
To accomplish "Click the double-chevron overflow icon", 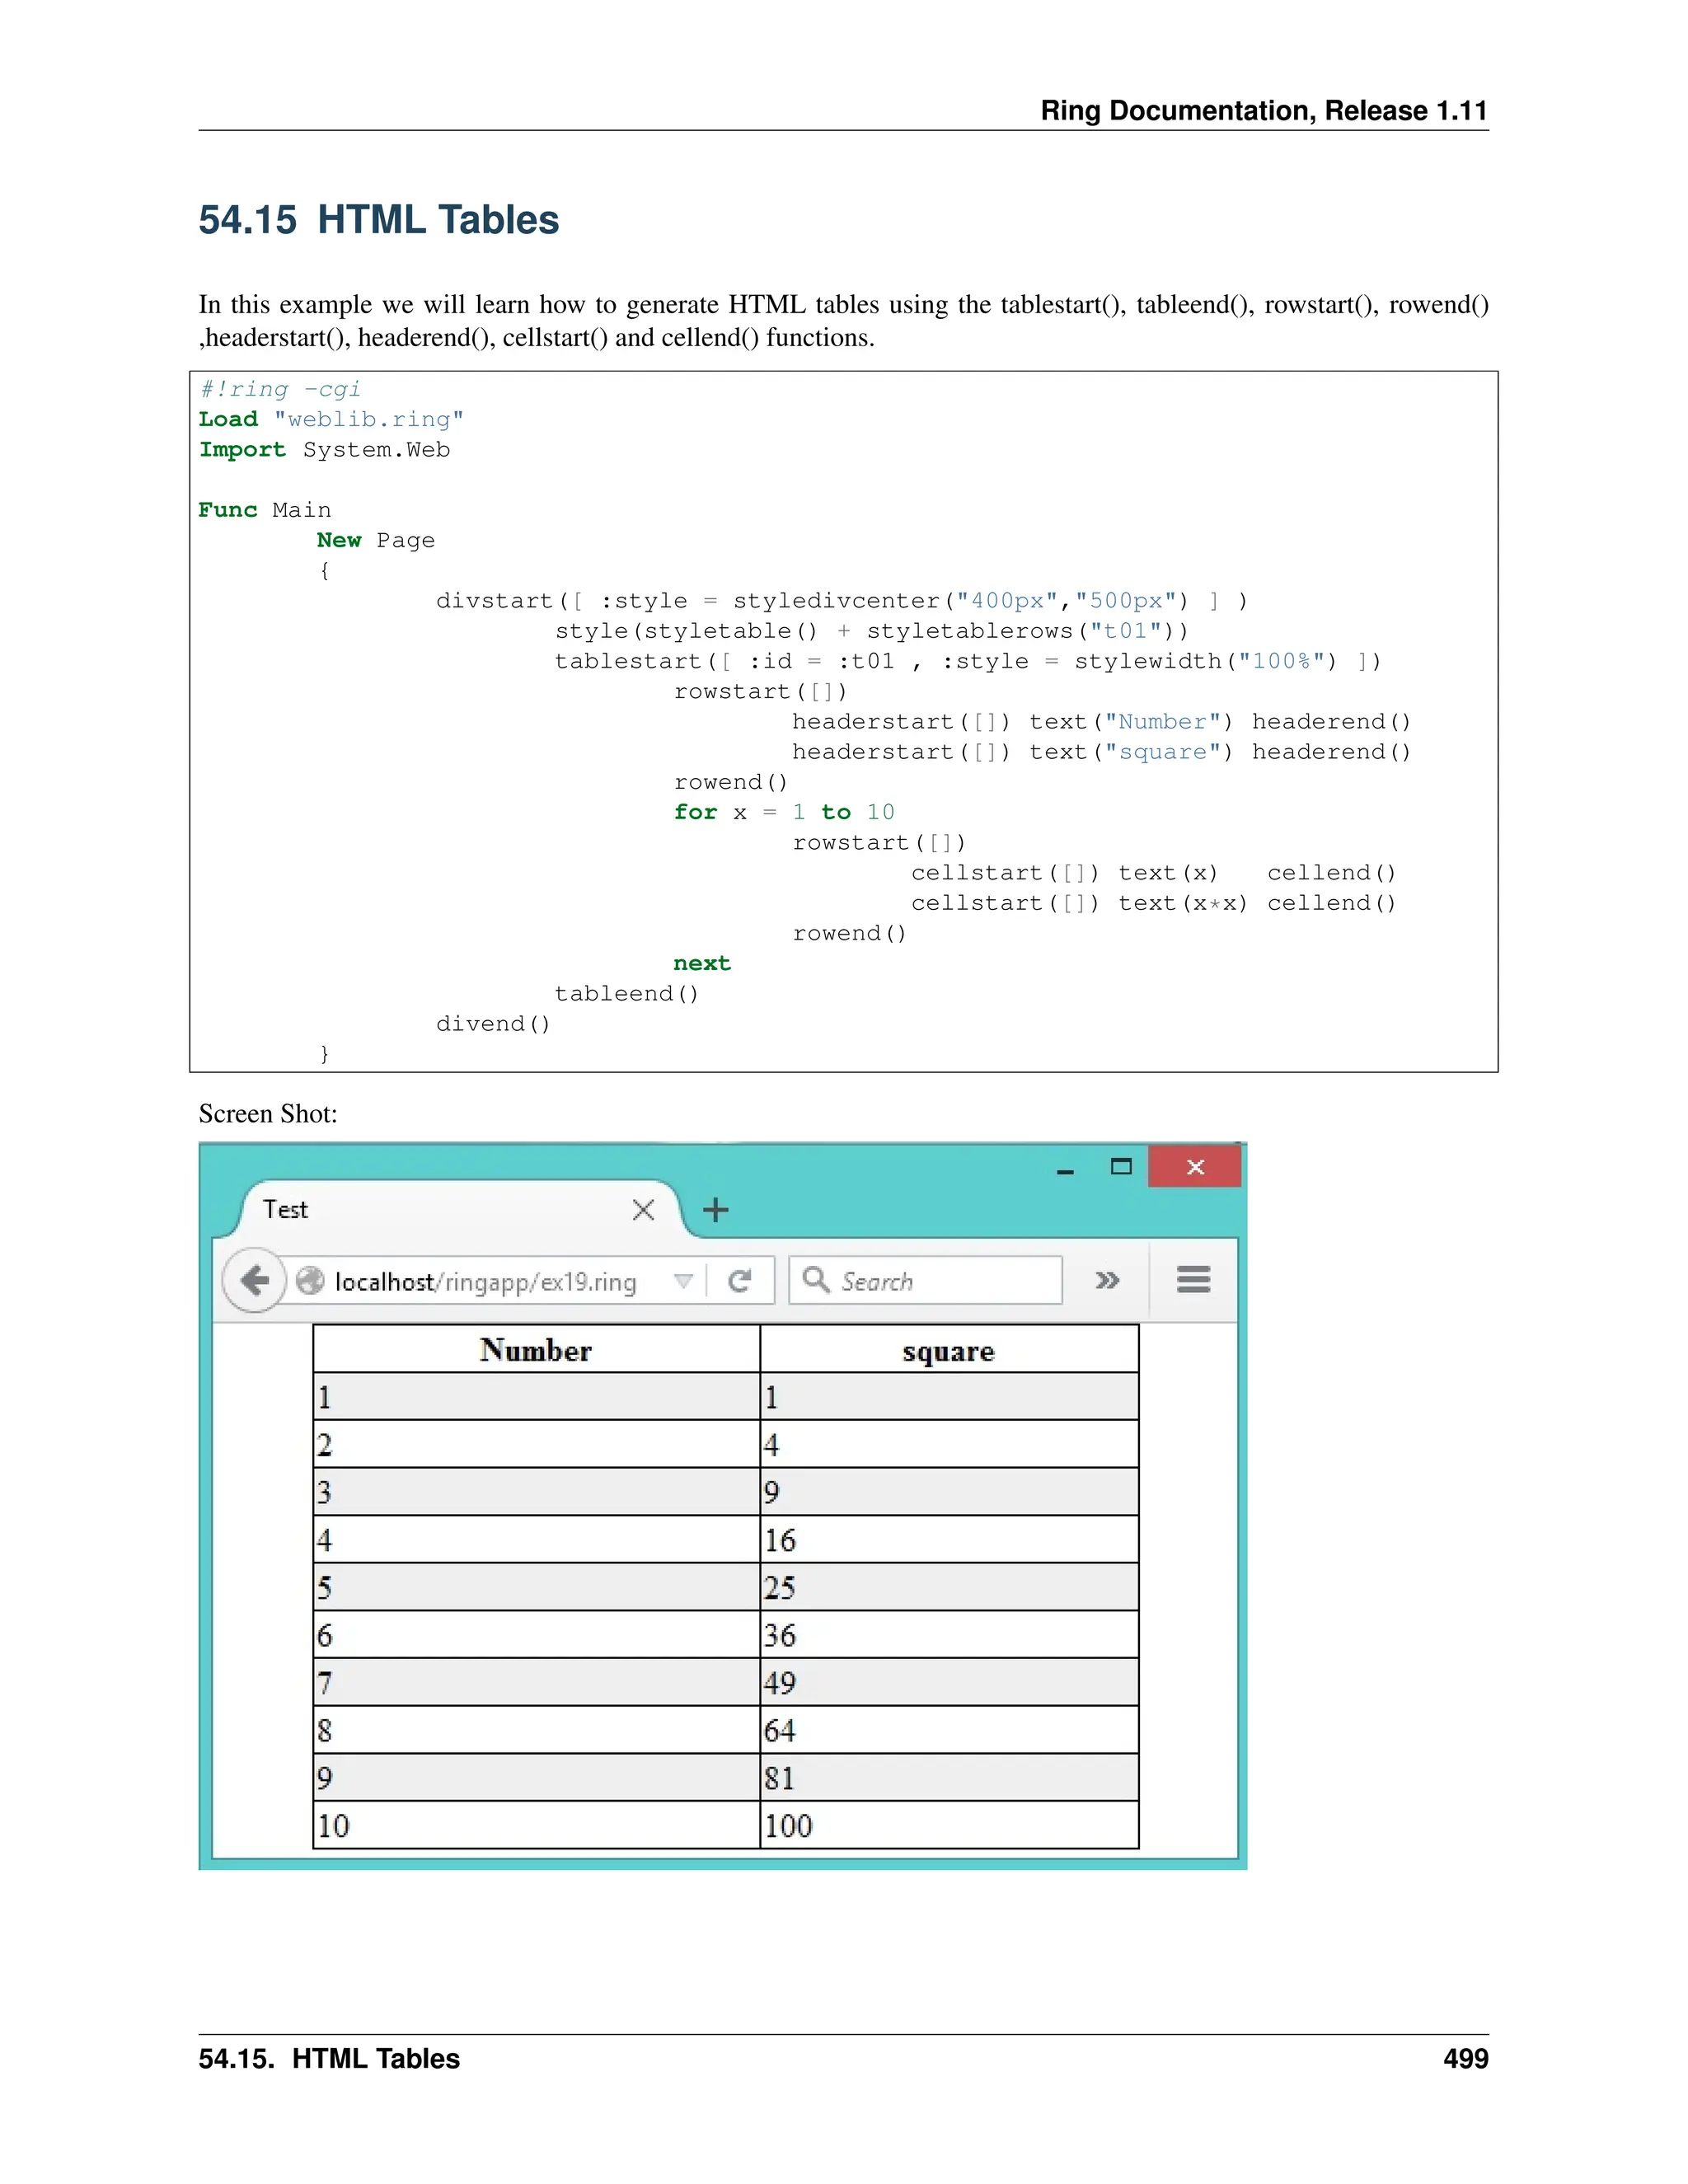I will pos(1107,1280).
